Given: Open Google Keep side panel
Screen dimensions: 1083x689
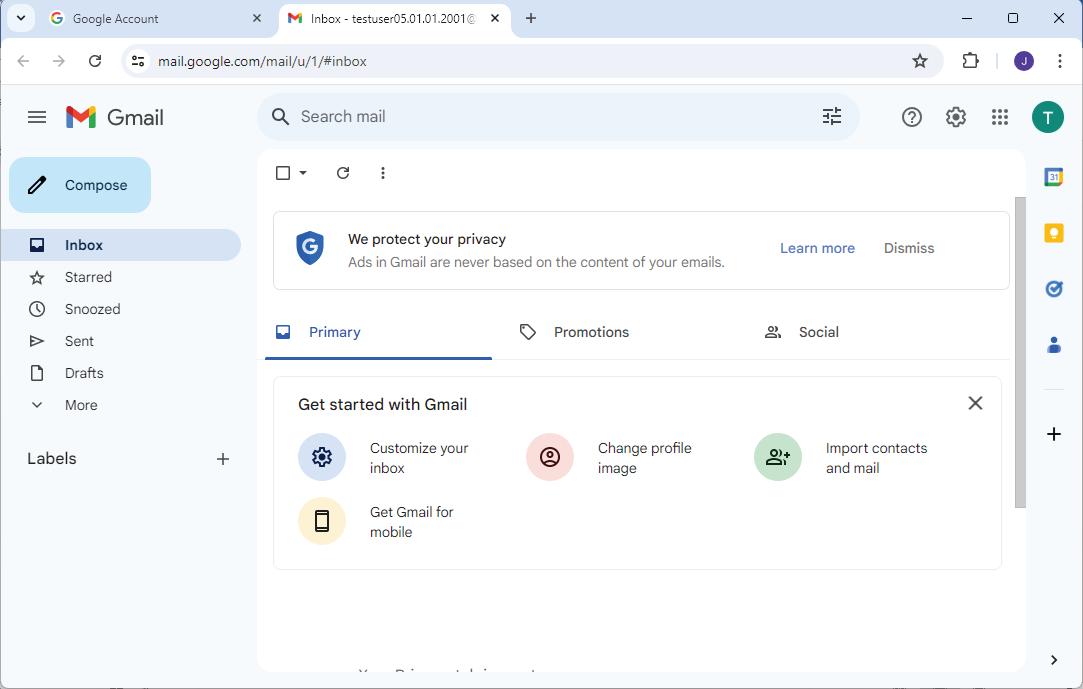Looking at the screenshot, I should 1053,233.
